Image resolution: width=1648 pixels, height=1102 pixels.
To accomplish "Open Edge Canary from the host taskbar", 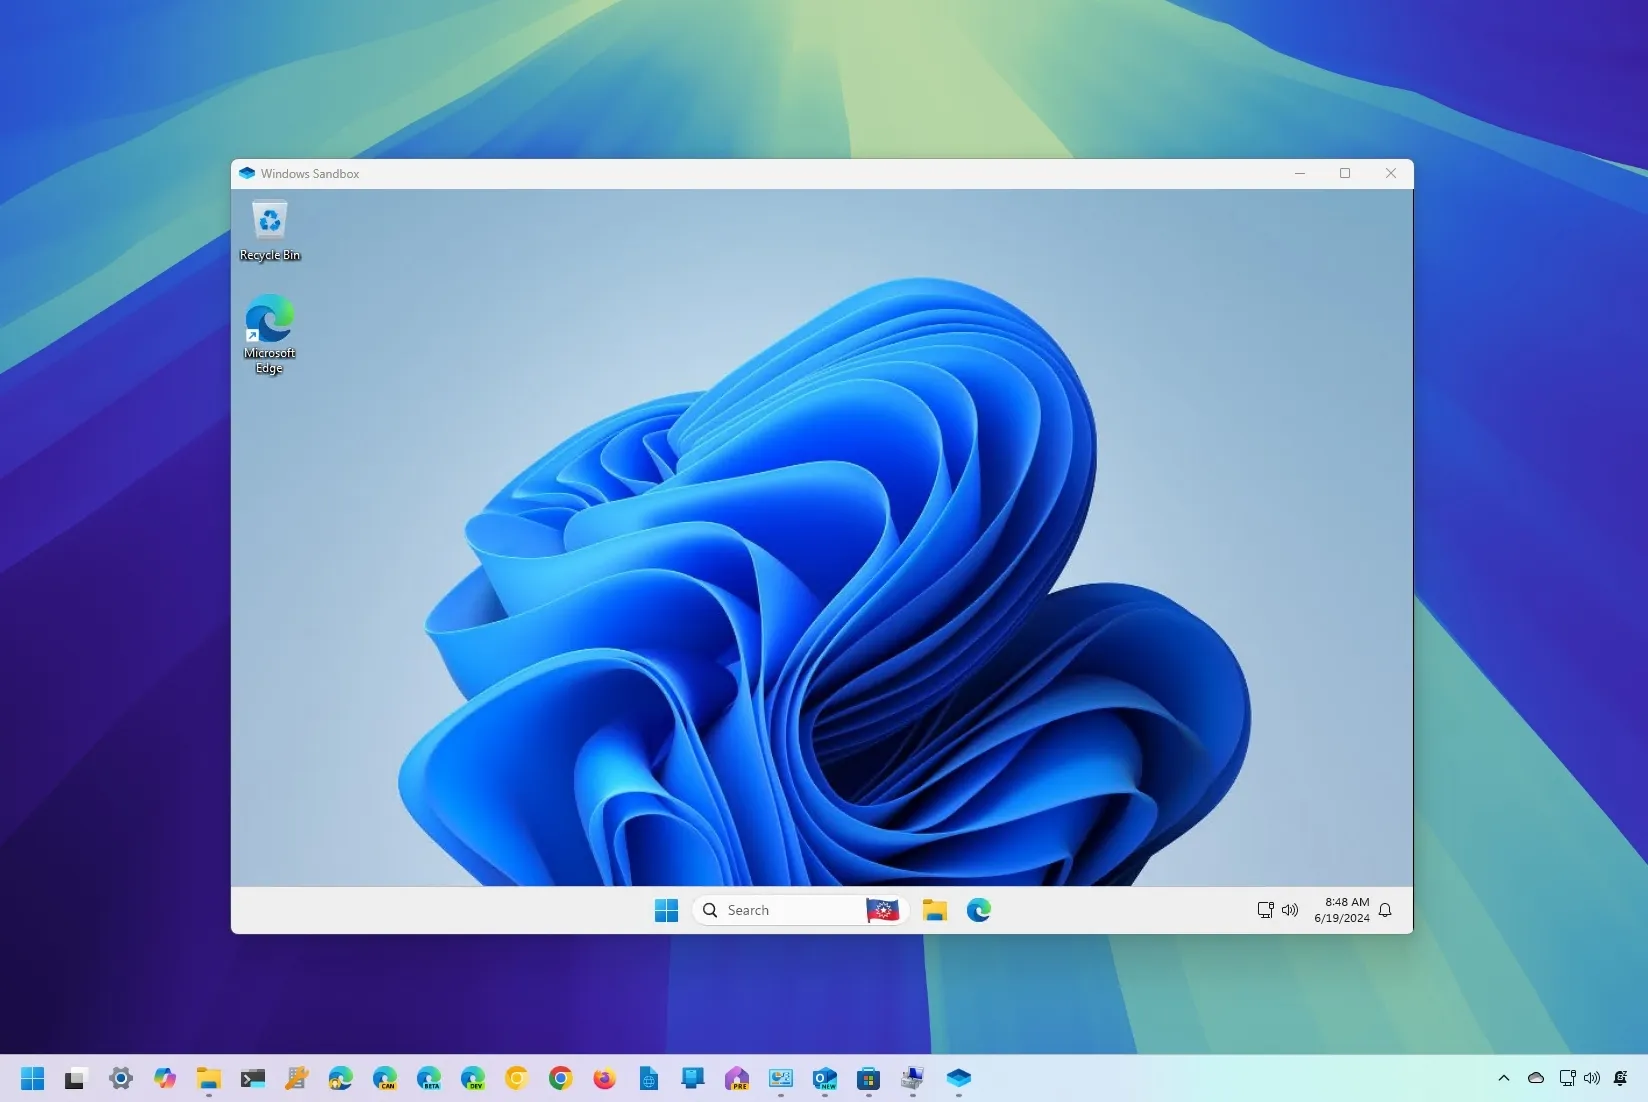I will pos(384,1080).
